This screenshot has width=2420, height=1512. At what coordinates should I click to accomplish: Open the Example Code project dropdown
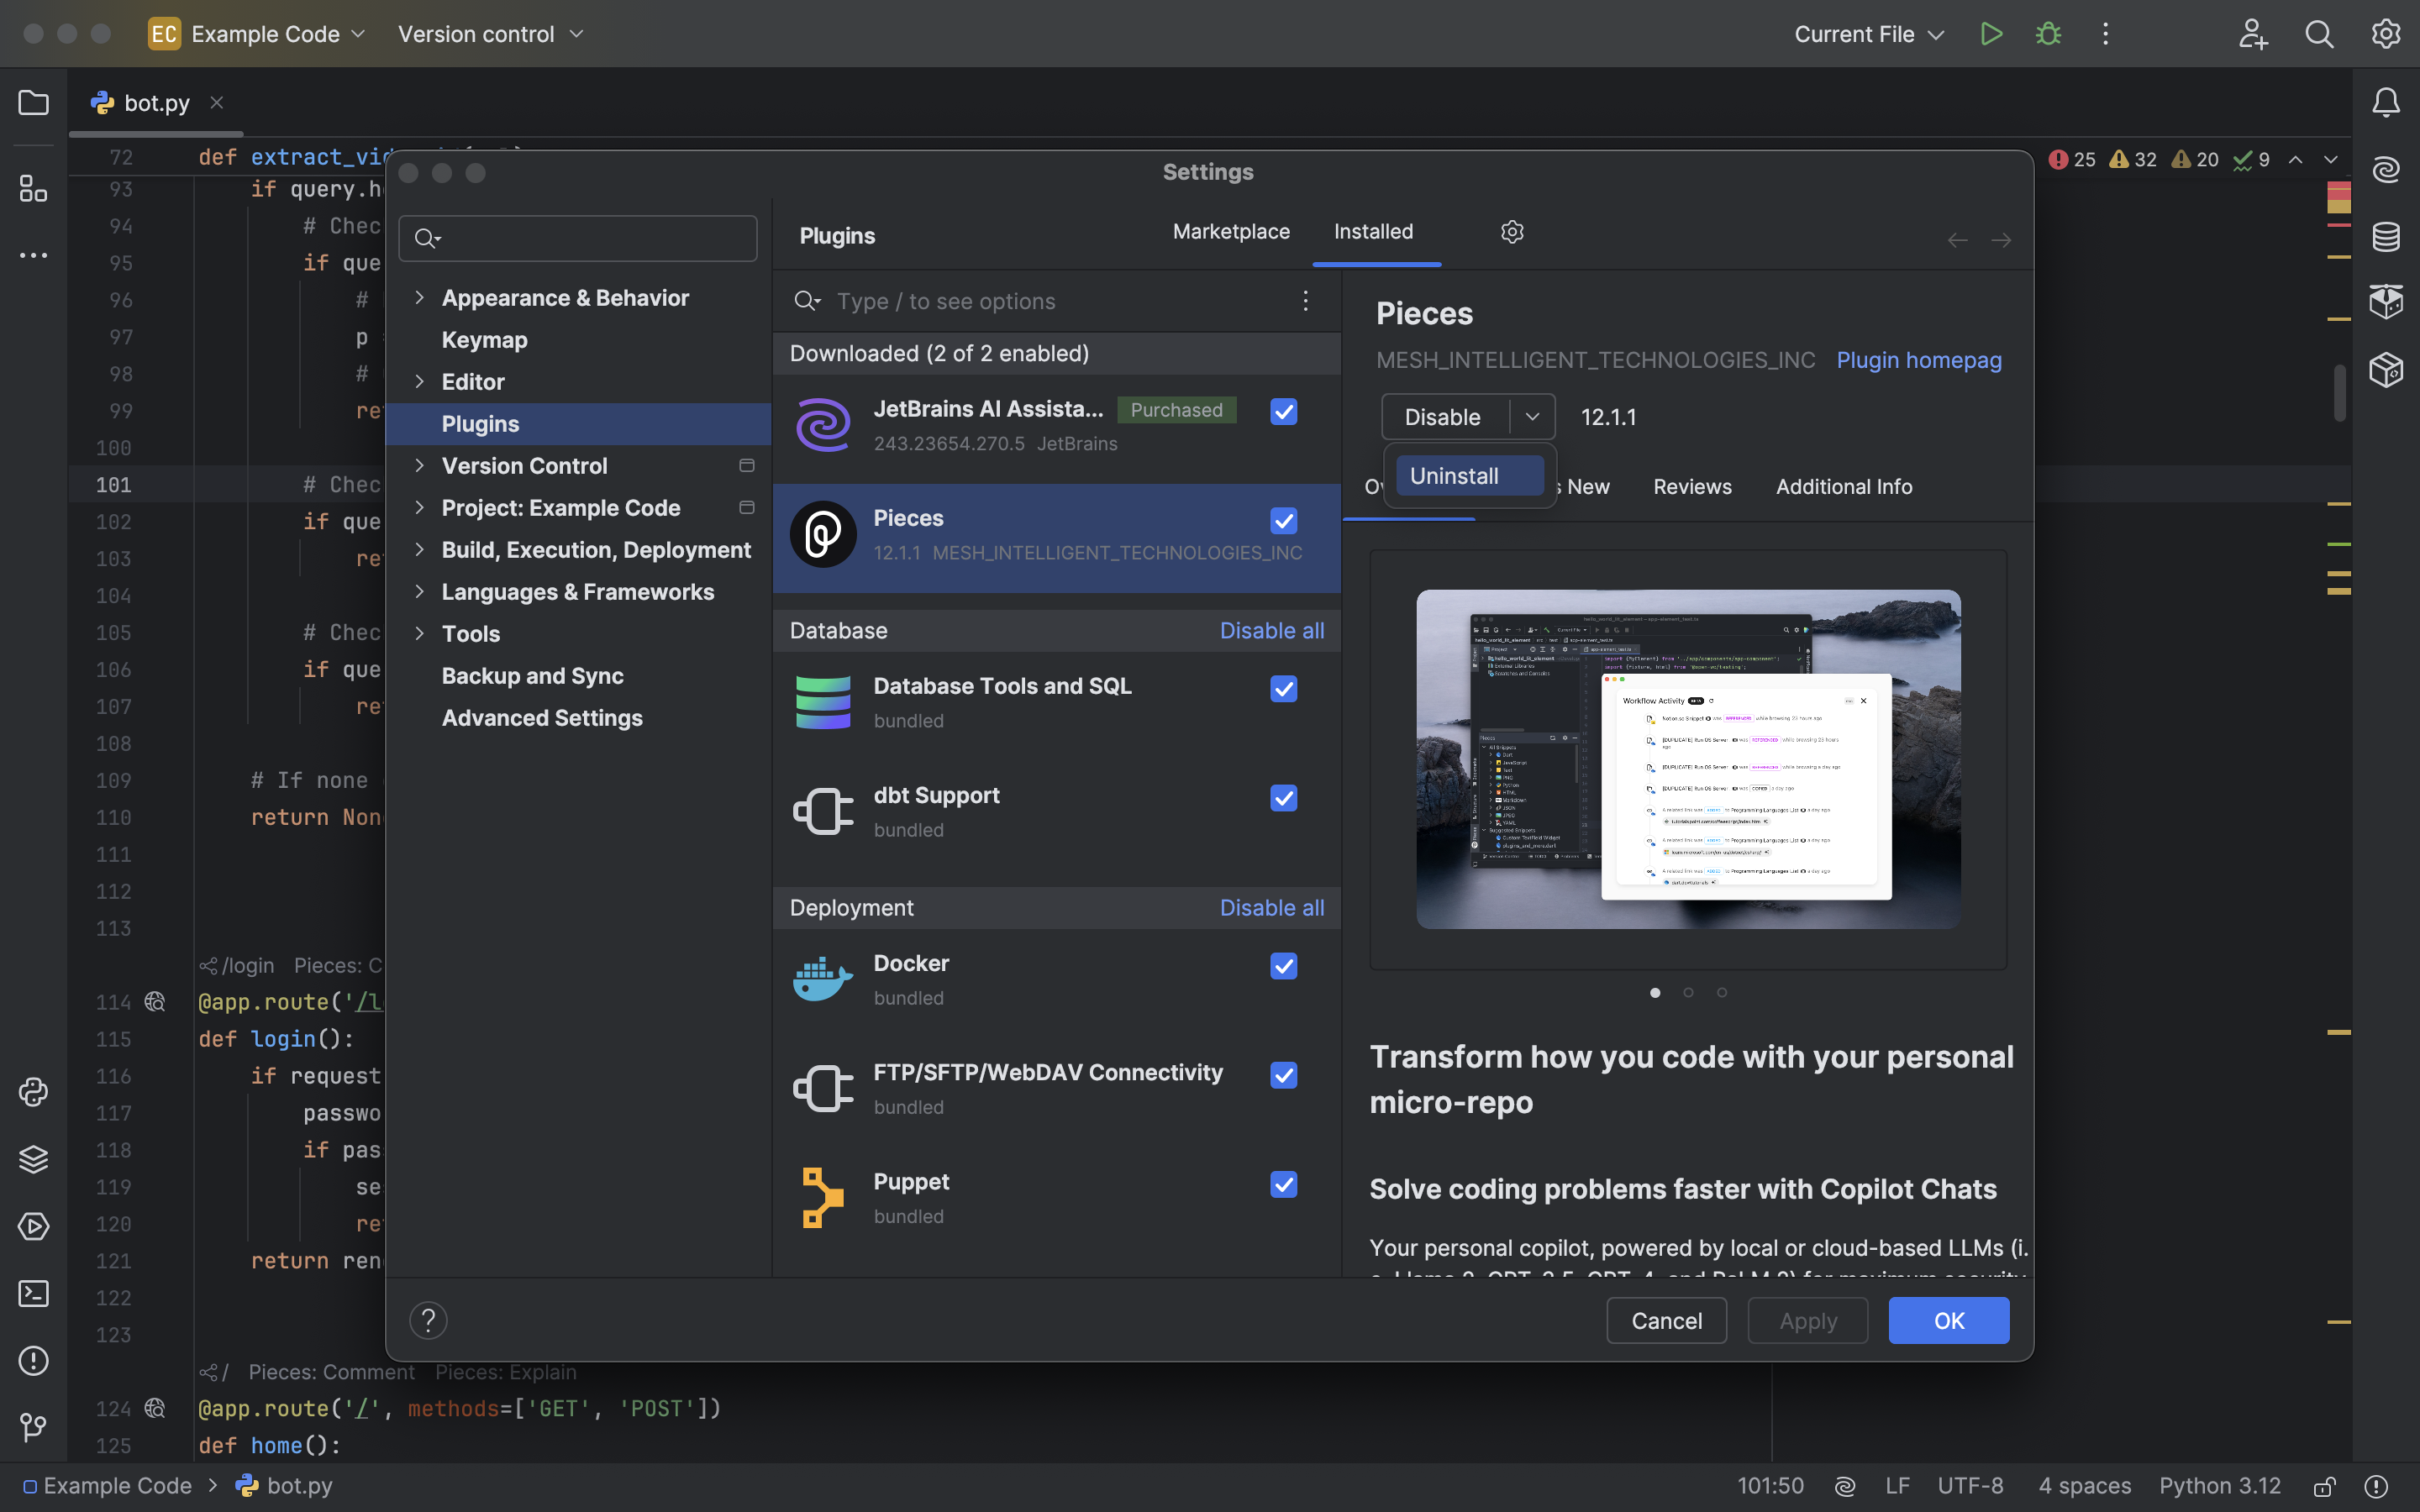257,34
